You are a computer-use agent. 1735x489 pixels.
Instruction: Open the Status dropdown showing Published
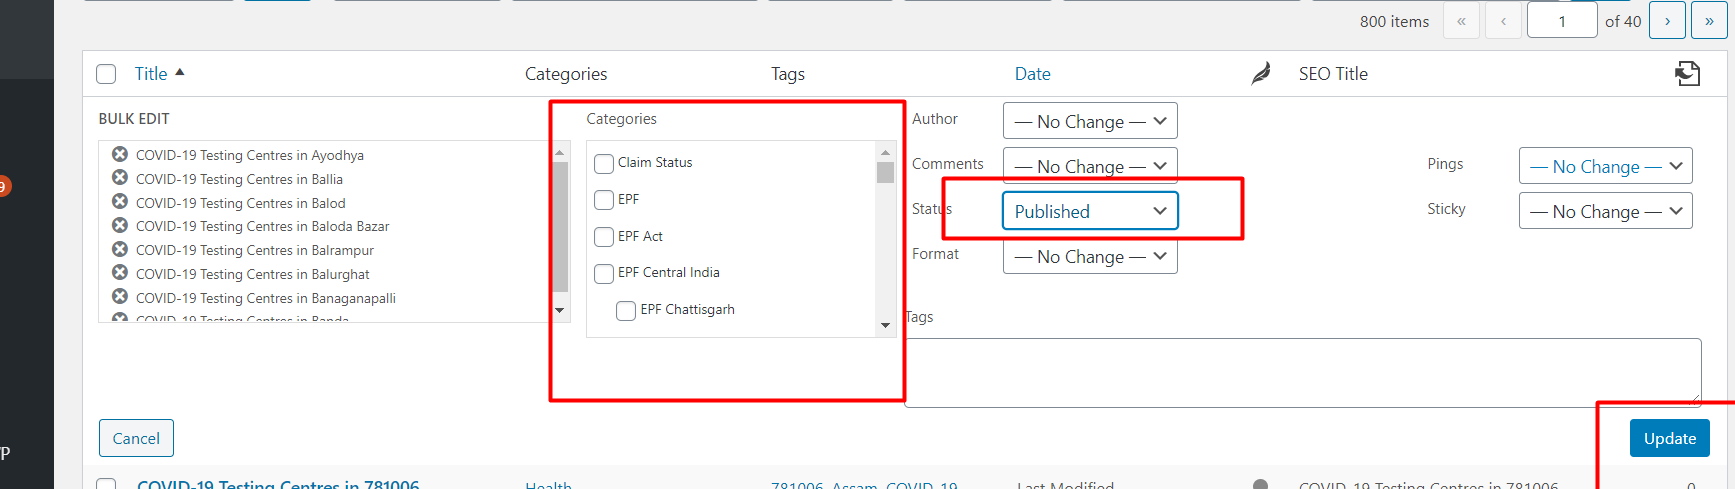[1090, 211]
